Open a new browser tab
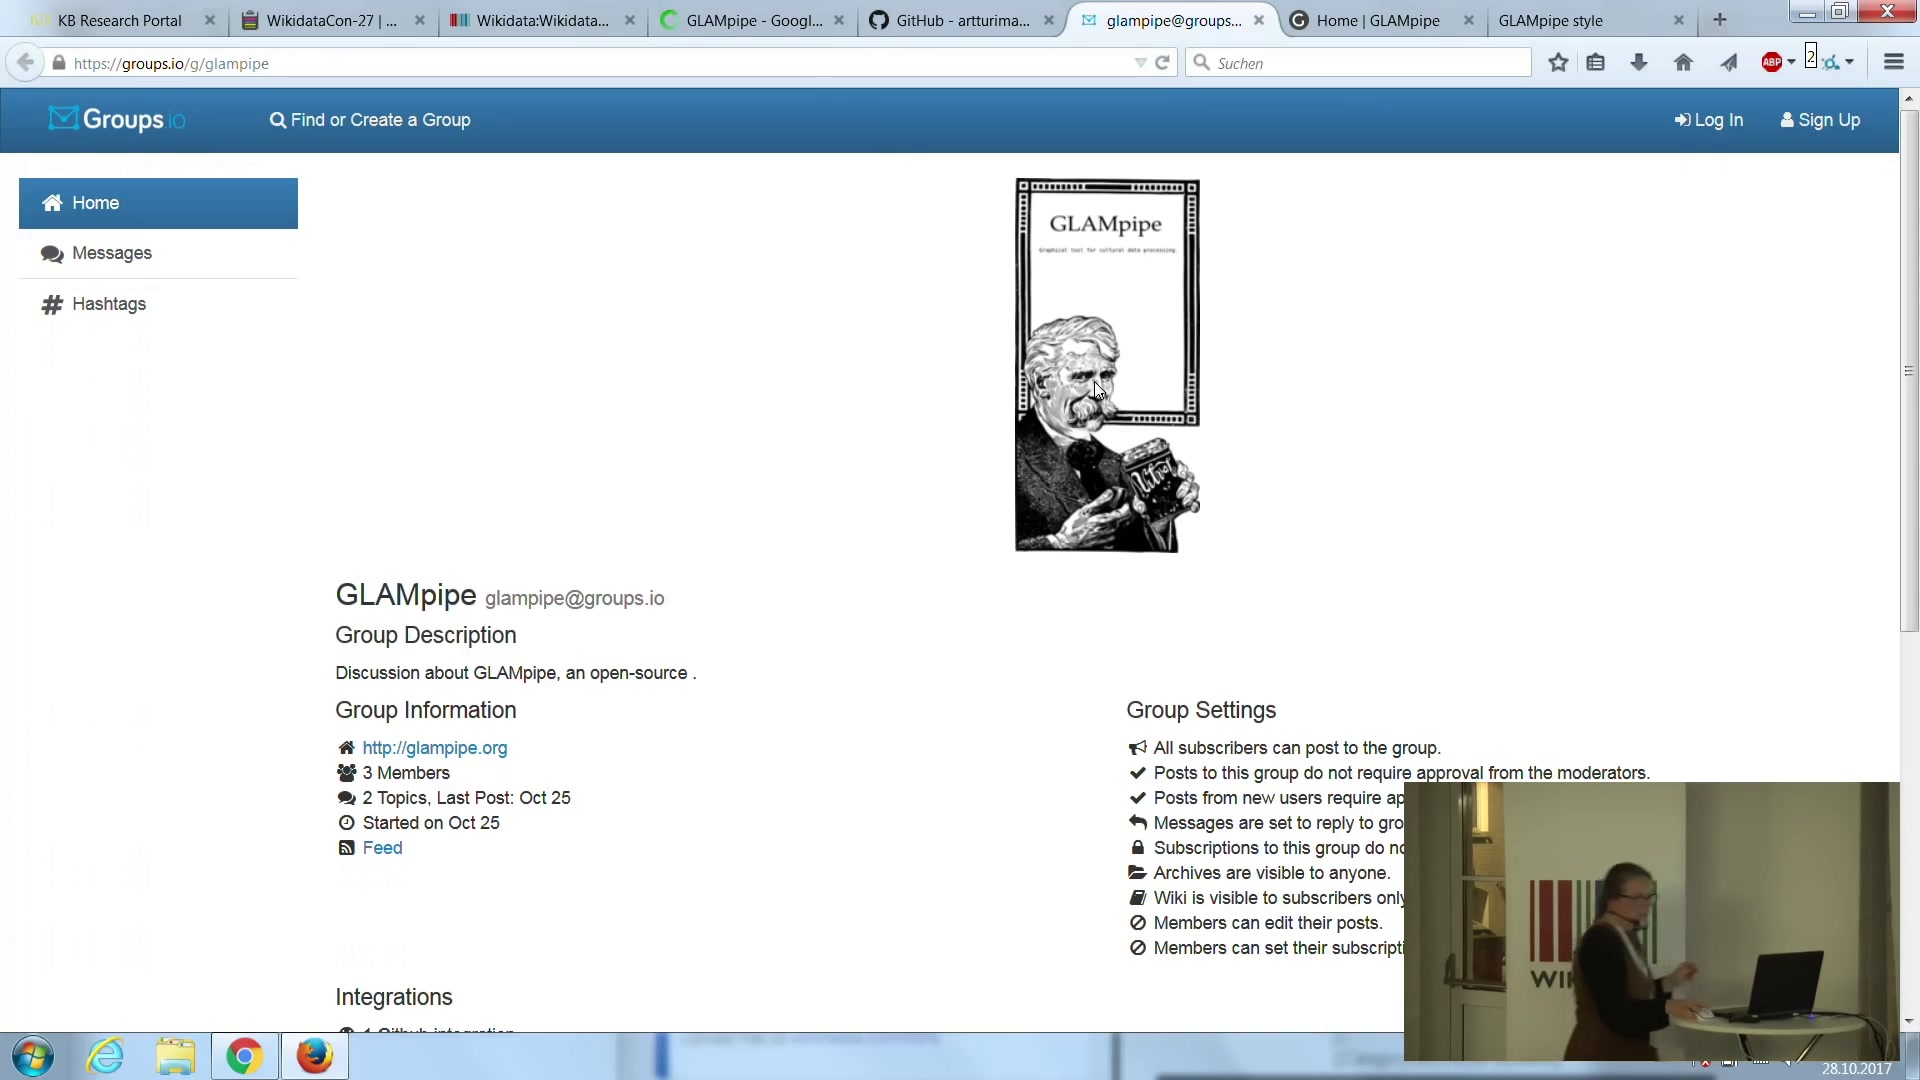This screenshot has width=1920, height=1080. [x=1720, y=20]
